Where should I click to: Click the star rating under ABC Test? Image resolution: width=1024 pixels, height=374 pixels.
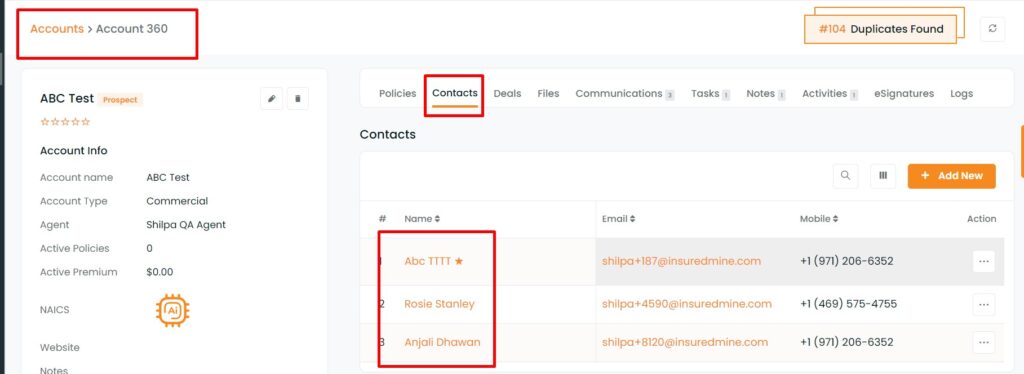pyautogui.click(x=65, y=122)
